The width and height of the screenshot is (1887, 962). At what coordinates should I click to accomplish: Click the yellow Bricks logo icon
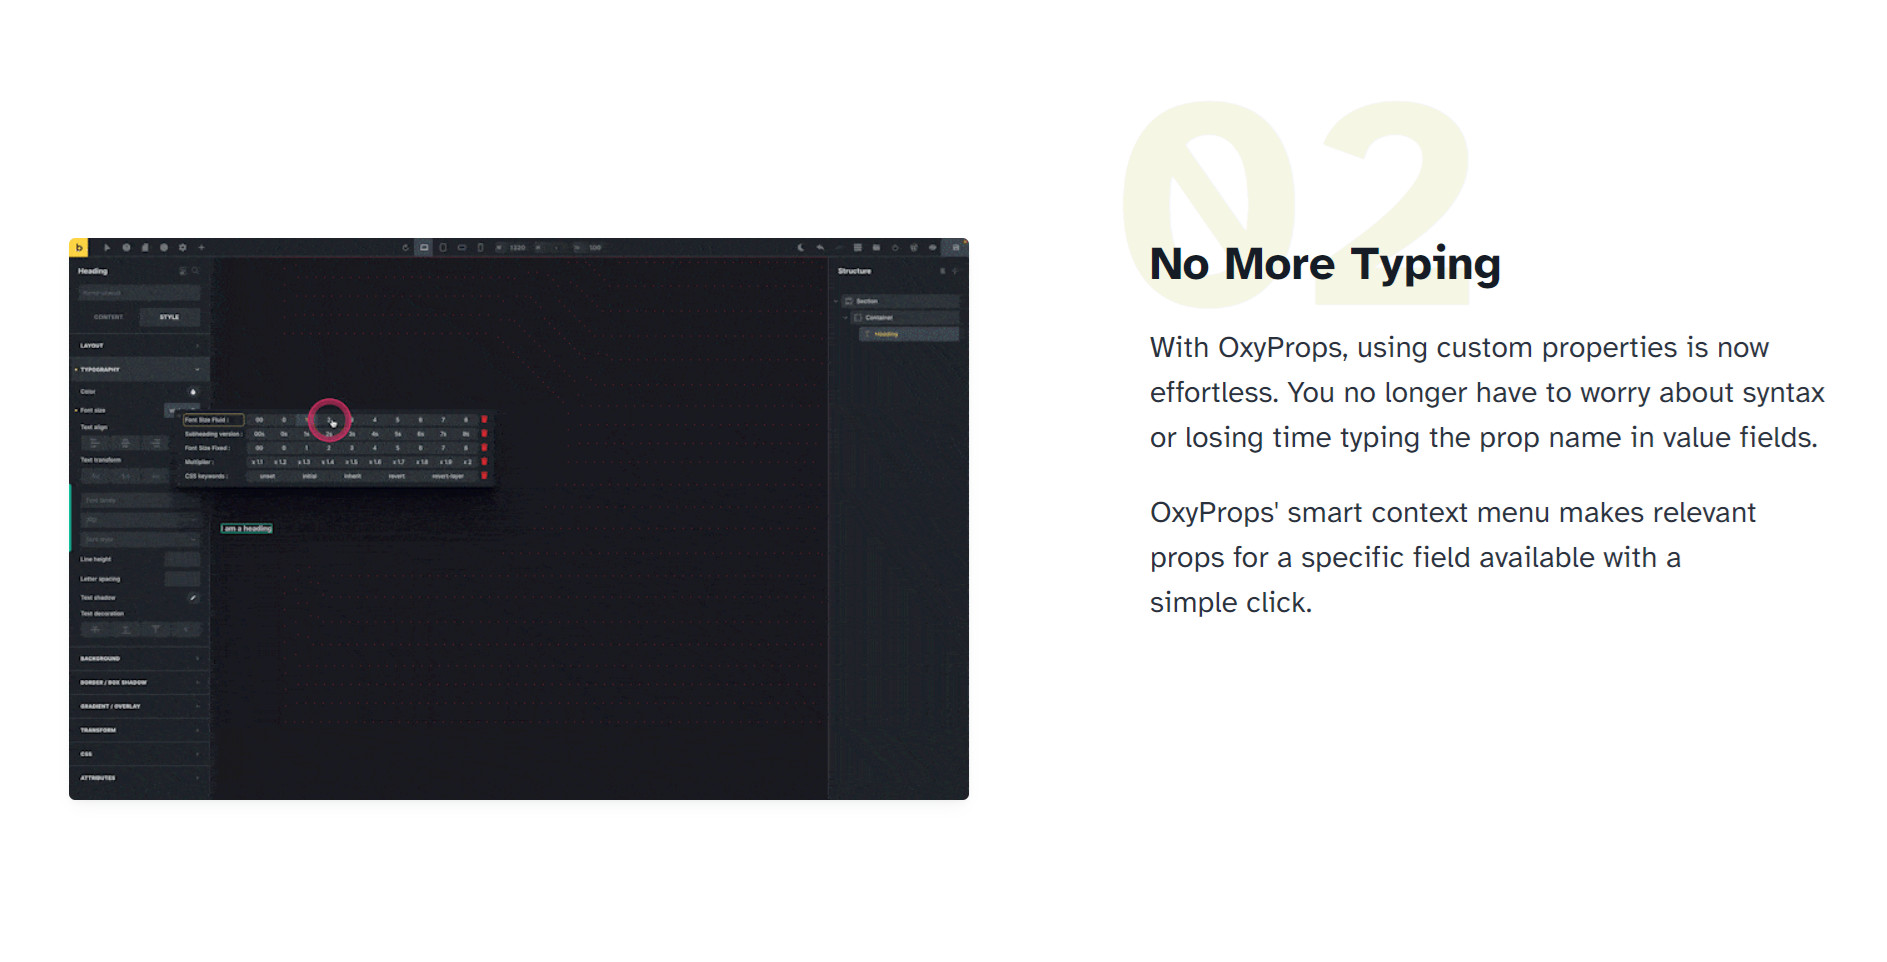pyautogui.click(x=79, y=247)
